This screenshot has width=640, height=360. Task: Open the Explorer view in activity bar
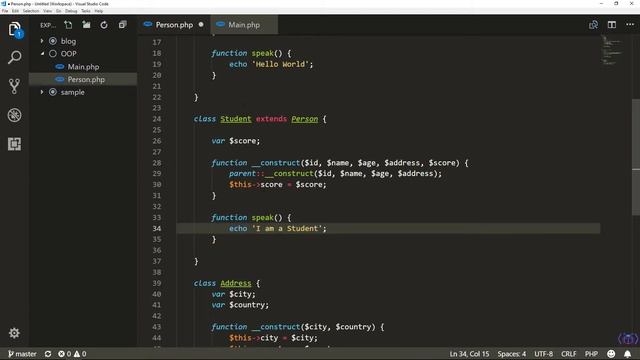[15, 29]
